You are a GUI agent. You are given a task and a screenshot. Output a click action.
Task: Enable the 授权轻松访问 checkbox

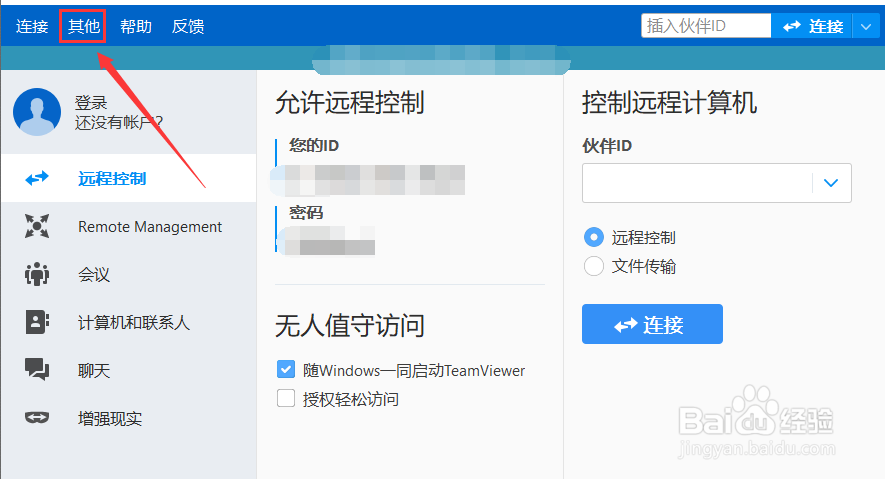click(x=286, y=398)
